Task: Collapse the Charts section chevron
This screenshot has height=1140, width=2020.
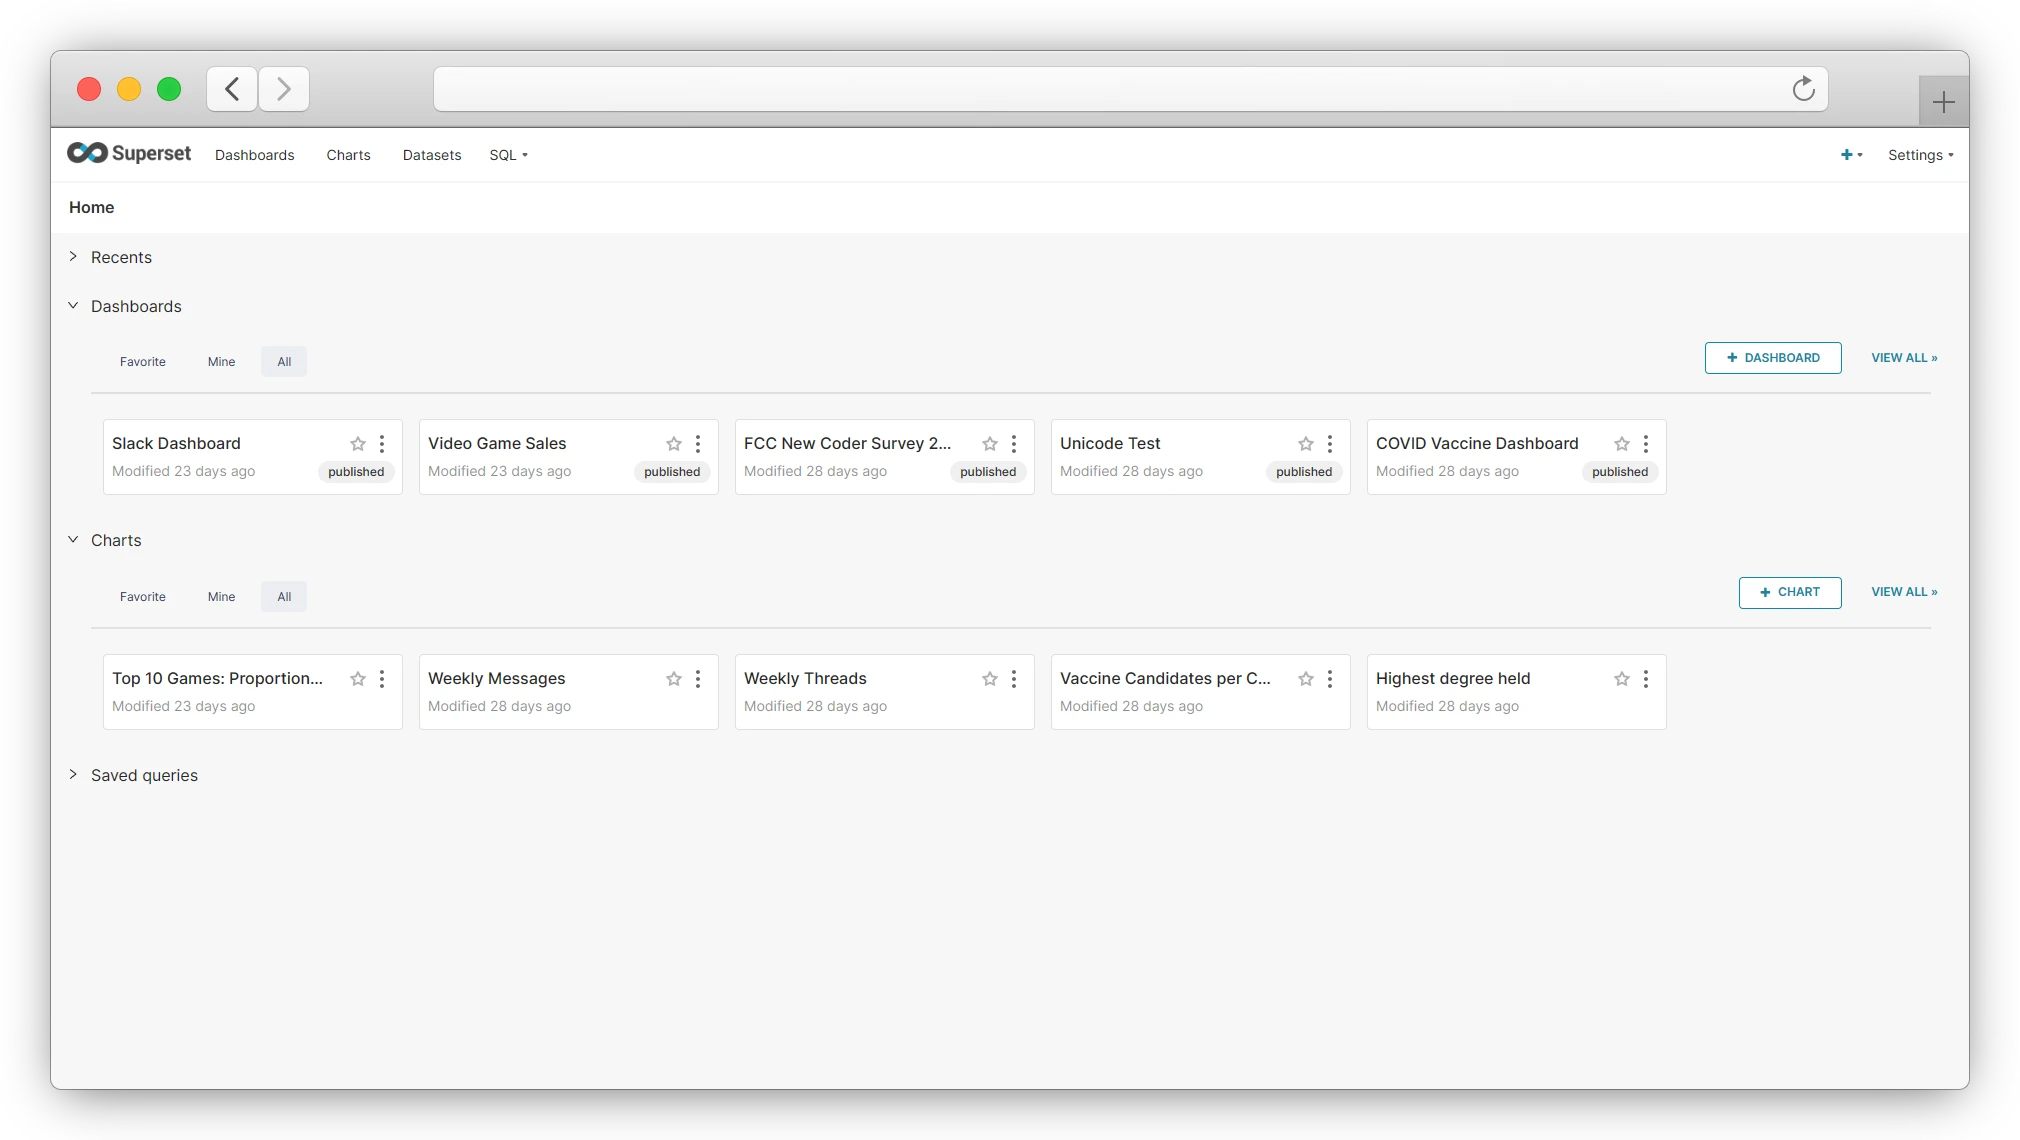Action: coord(73,540)
